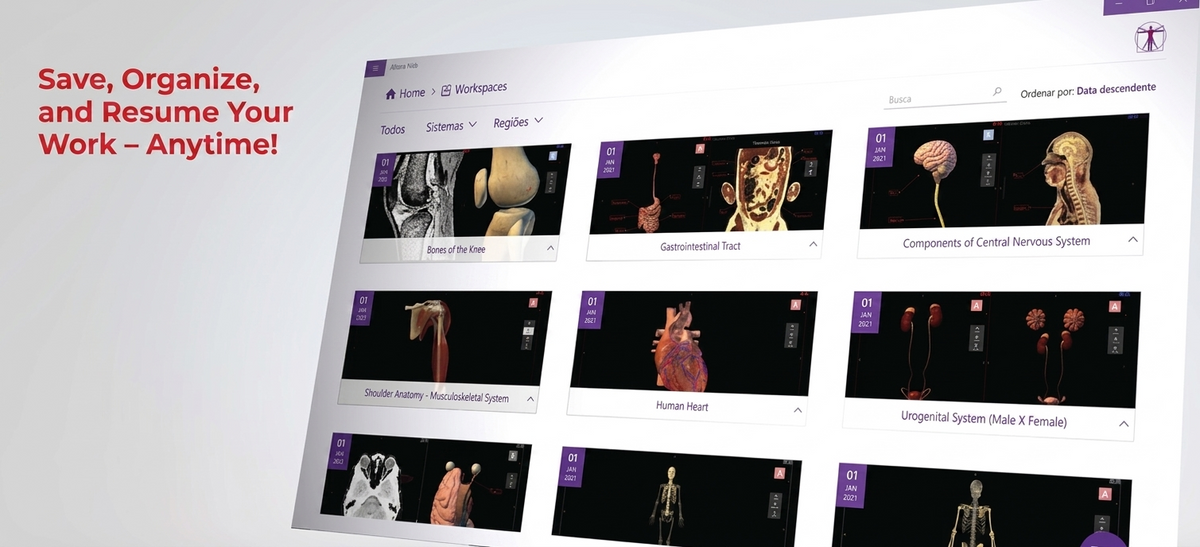Click the blue badge on the Central Nervous System card

(x=988, y=134)
